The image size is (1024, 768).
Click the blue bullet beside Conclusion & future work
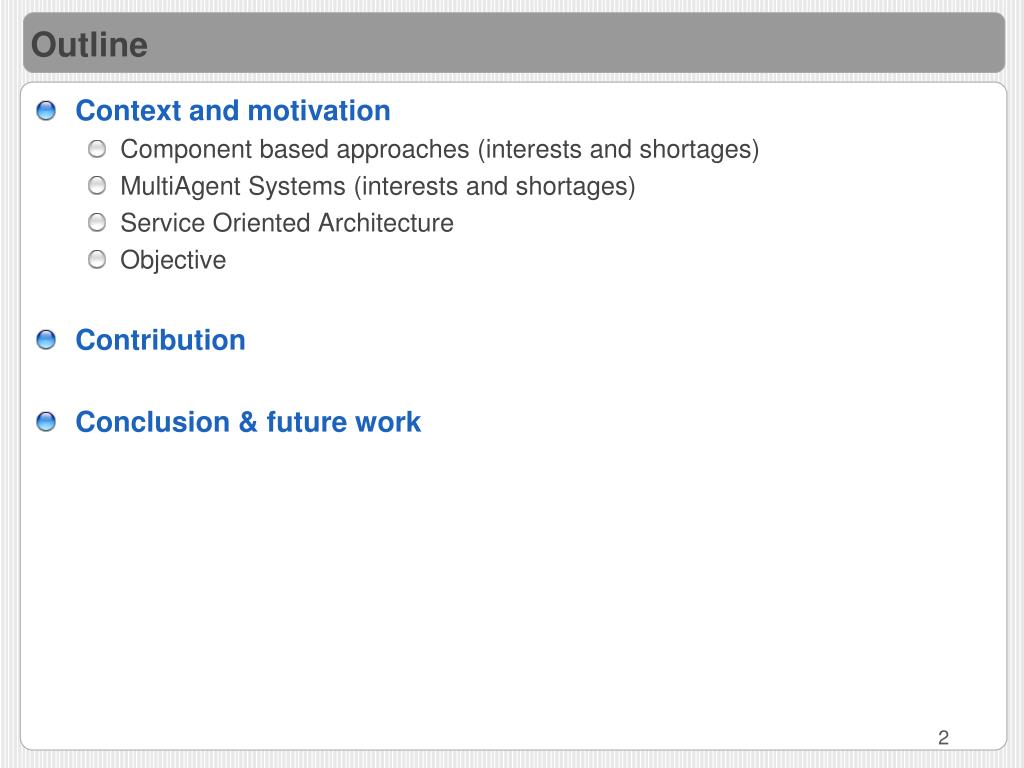(x=46, y=422)
